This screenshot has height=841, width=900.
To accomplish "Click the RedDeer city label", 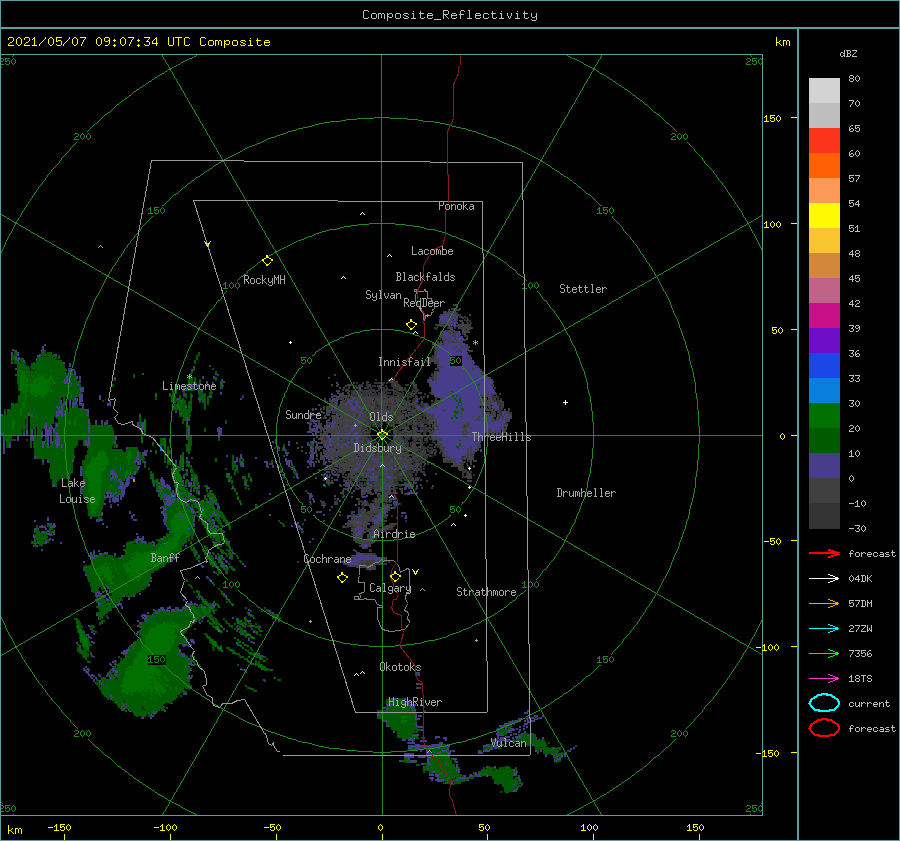I will tap(424, 303).
